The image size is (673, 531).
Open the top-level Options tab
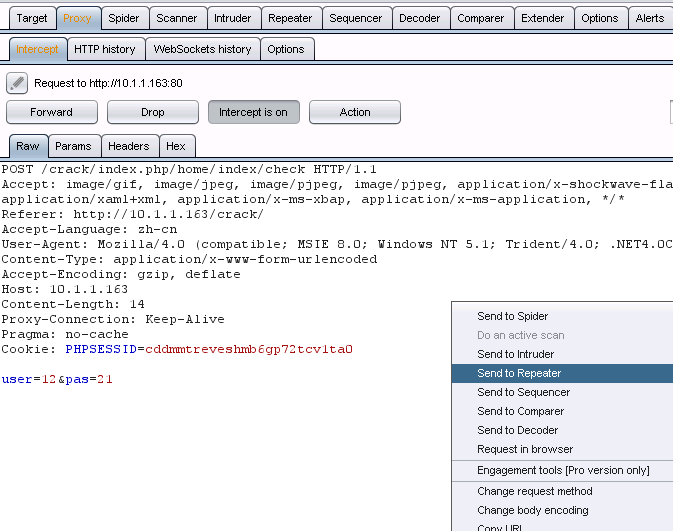pyautogui.click(x=600, y=18)
